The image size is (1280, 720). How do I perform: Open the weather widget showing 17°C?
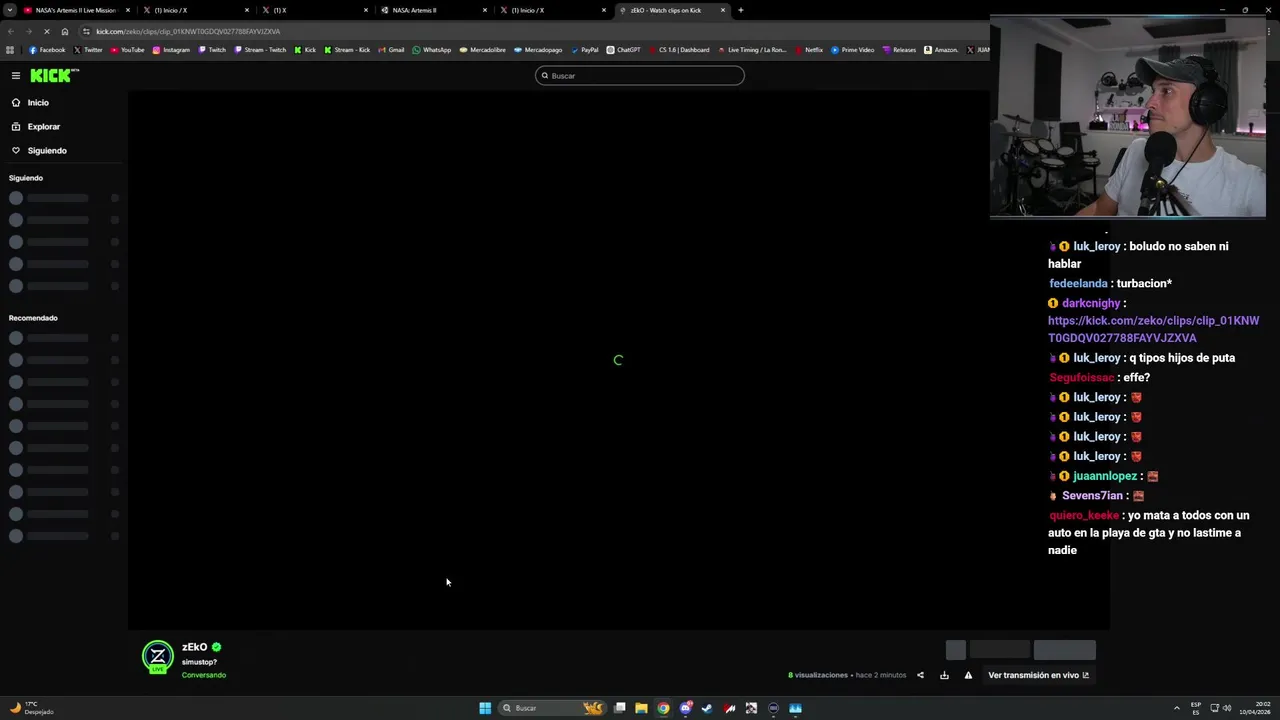(31, 708)
